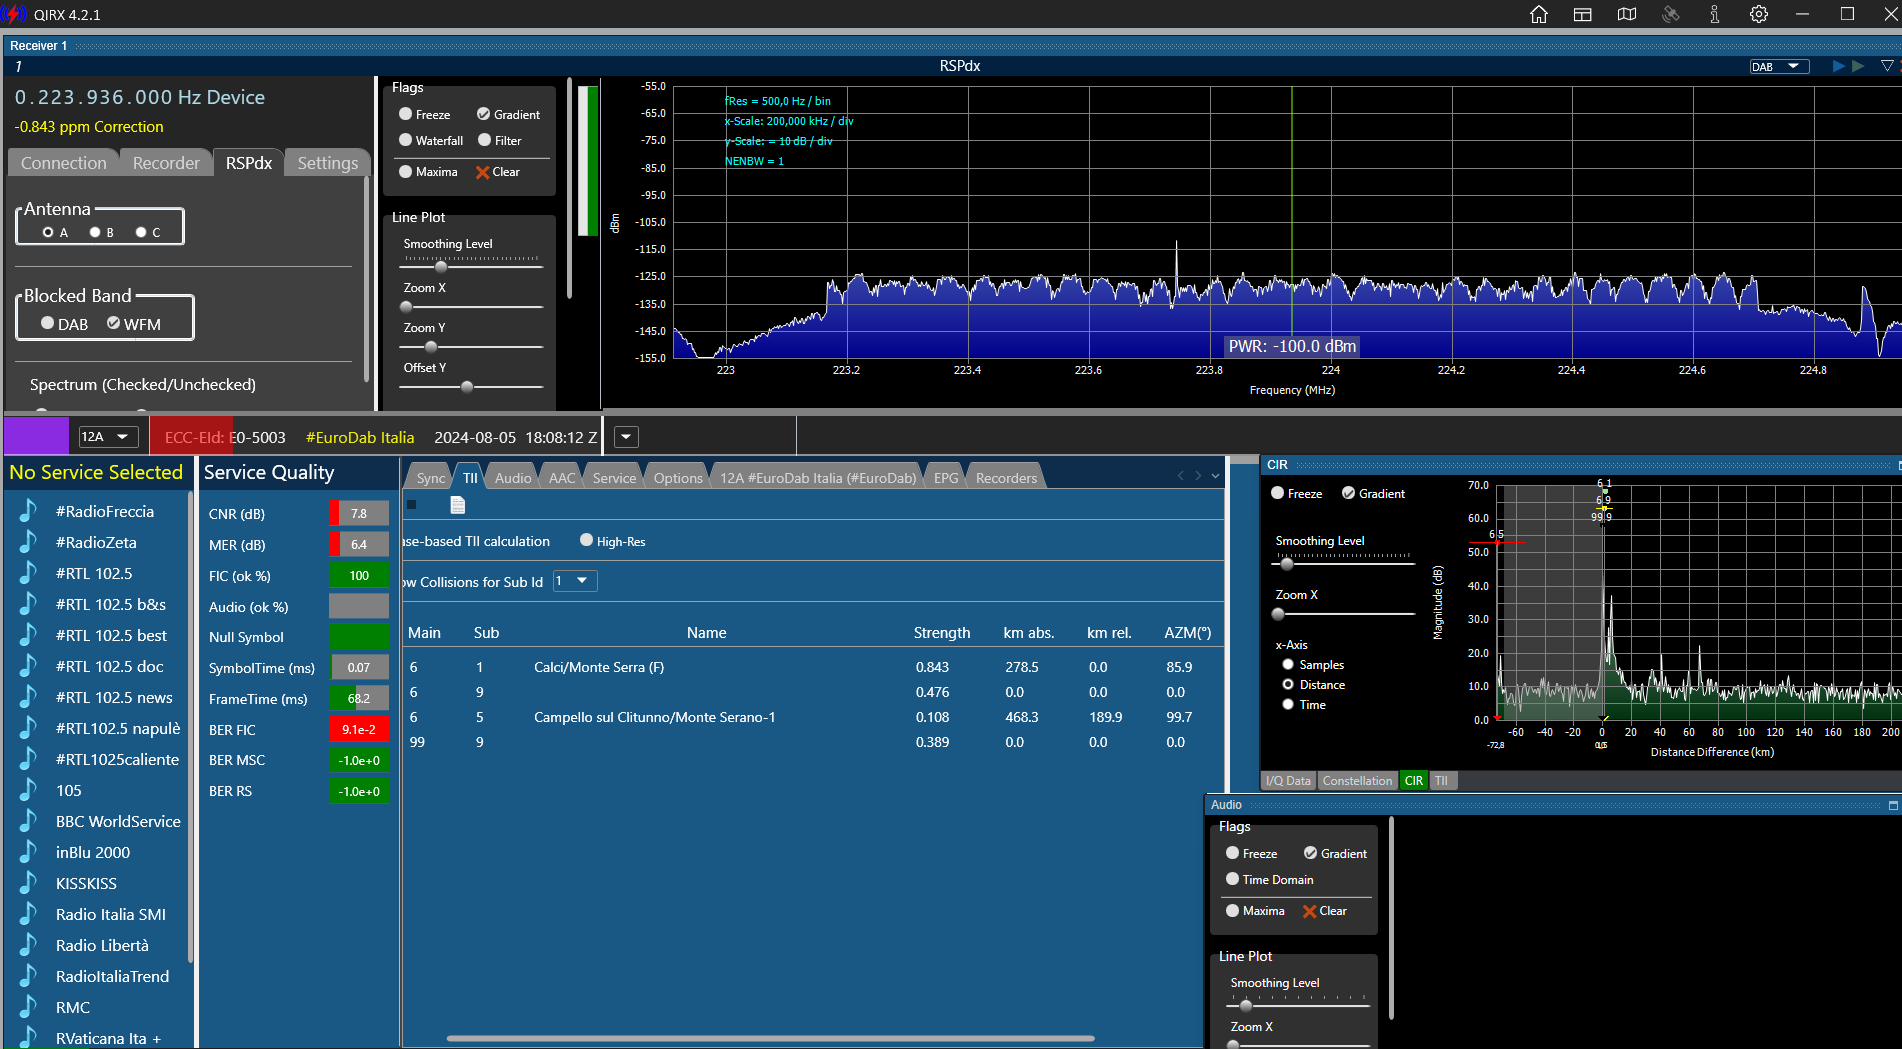Open the EPG tab
Screen dimensions: 1902x1049
coord(945,478)
